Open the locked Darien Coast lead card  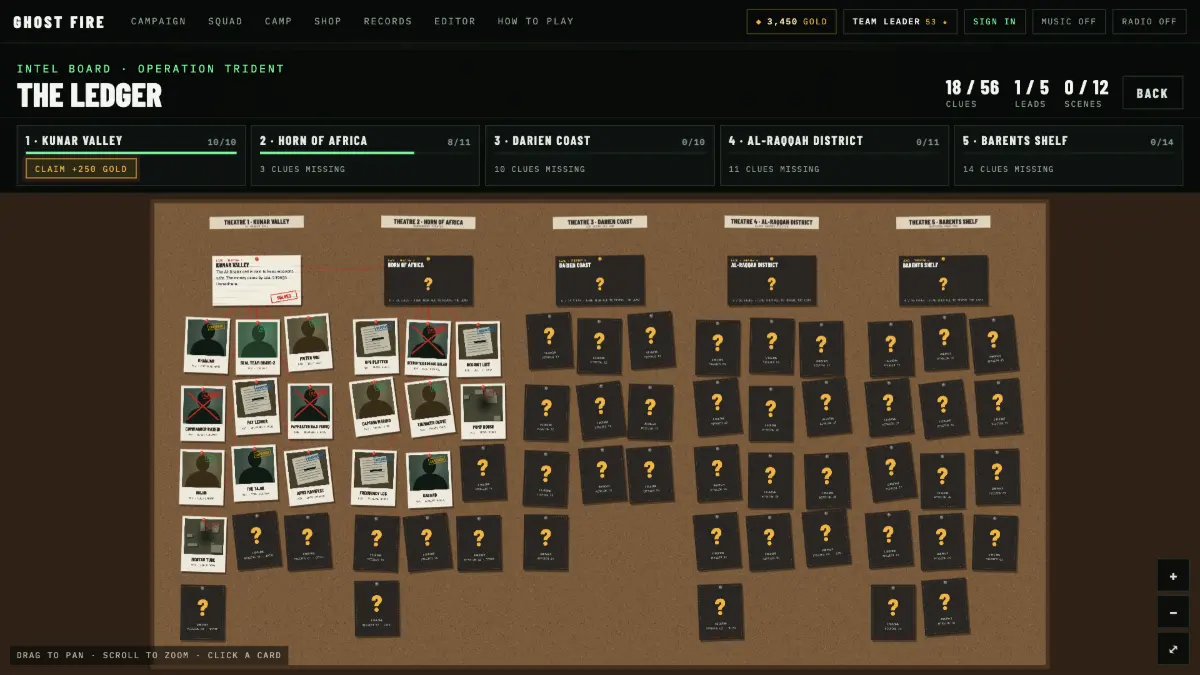[x=600, y=280]
